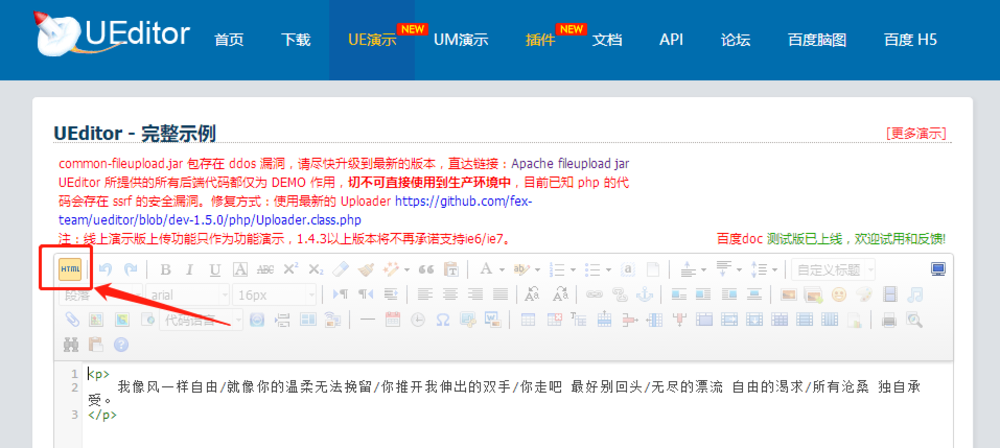Redo the last edit

click(x=130, y=269)
